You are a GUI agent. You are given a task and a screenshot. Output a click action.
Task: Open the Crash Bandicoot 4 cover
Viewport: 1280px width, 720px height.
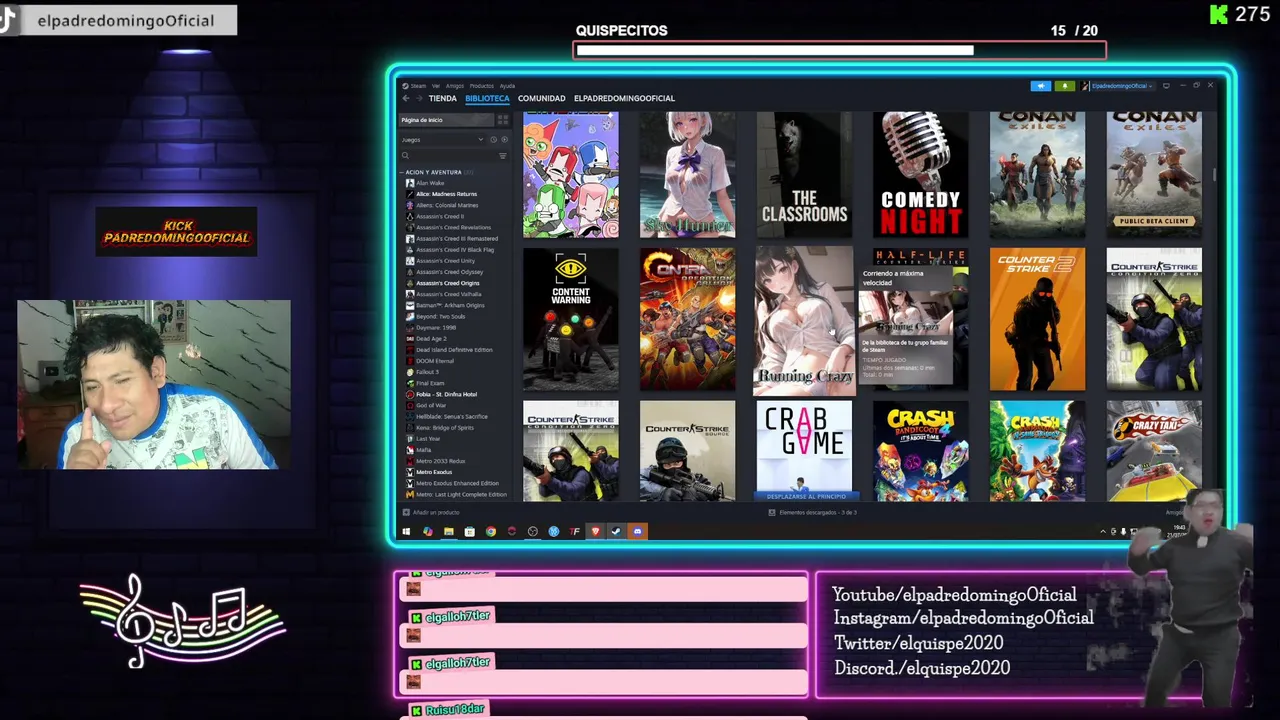click(x=921, y=451)
